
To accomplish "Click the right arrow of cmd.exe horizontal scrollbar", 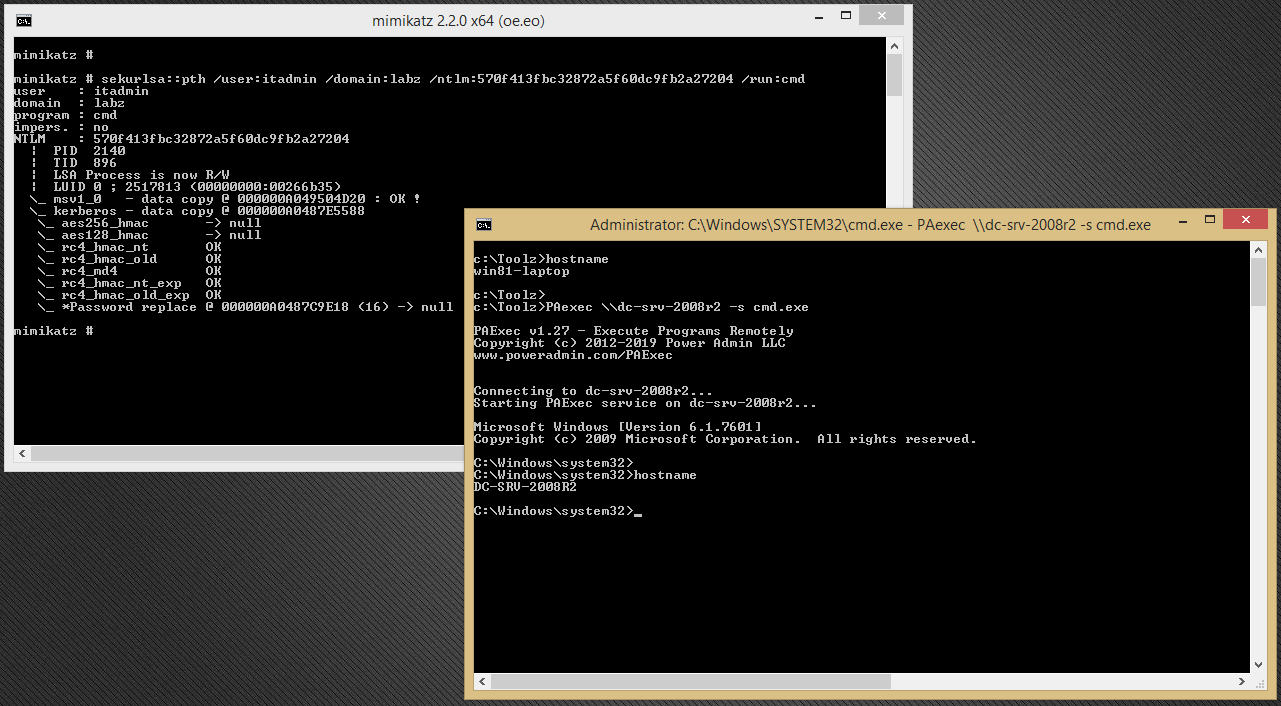I will pos(1243,681).
